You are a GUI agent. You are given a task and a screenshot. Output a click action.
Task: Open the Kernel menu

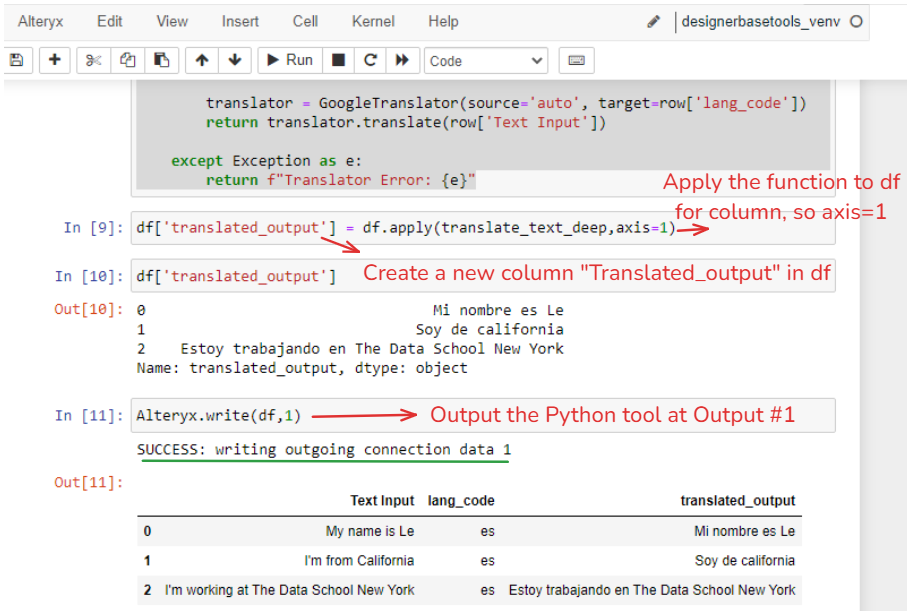[373, 21]
